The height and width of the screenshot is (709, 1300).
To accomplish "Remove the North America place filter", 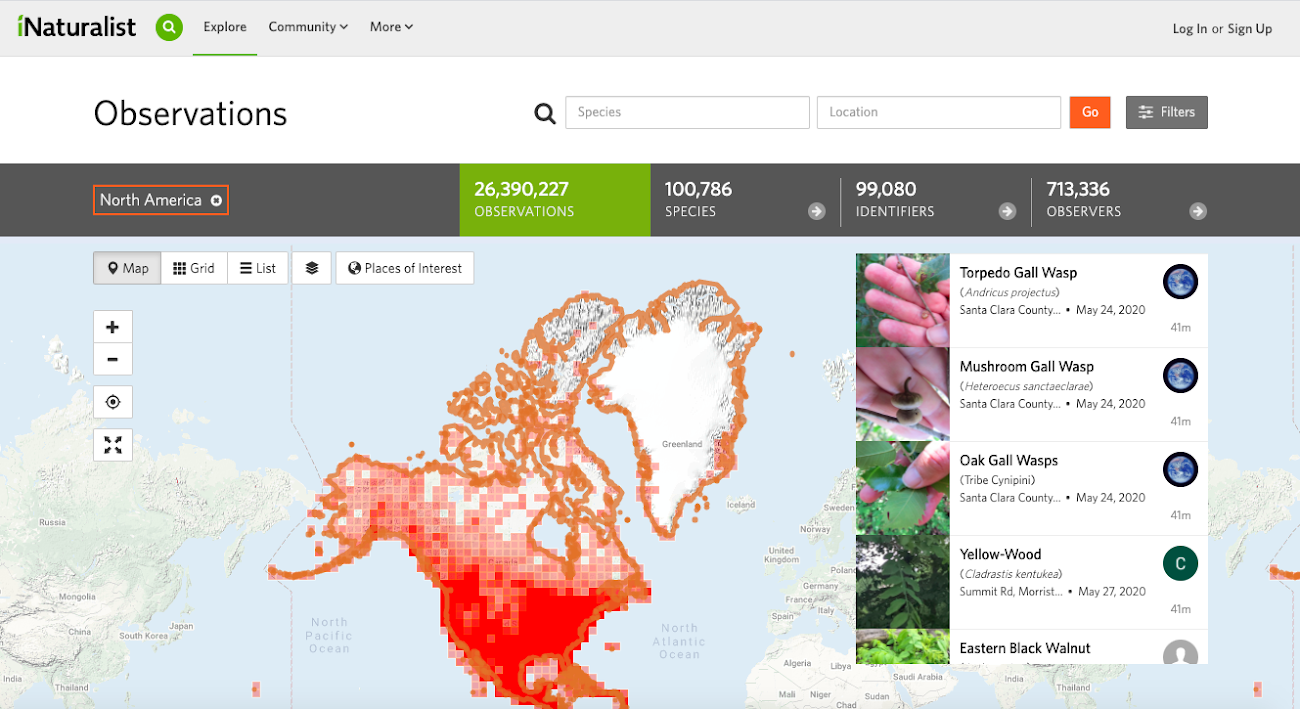I will pos(216,201).
